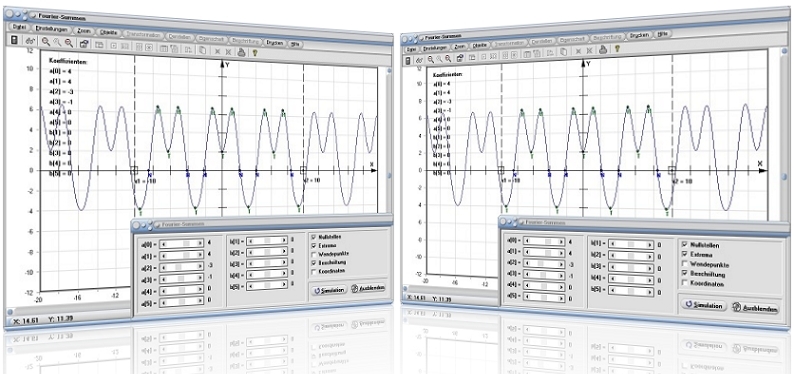Screen dimensions: 794x374
Task: Open Drucken menu in right window
Action: point(640,36)
